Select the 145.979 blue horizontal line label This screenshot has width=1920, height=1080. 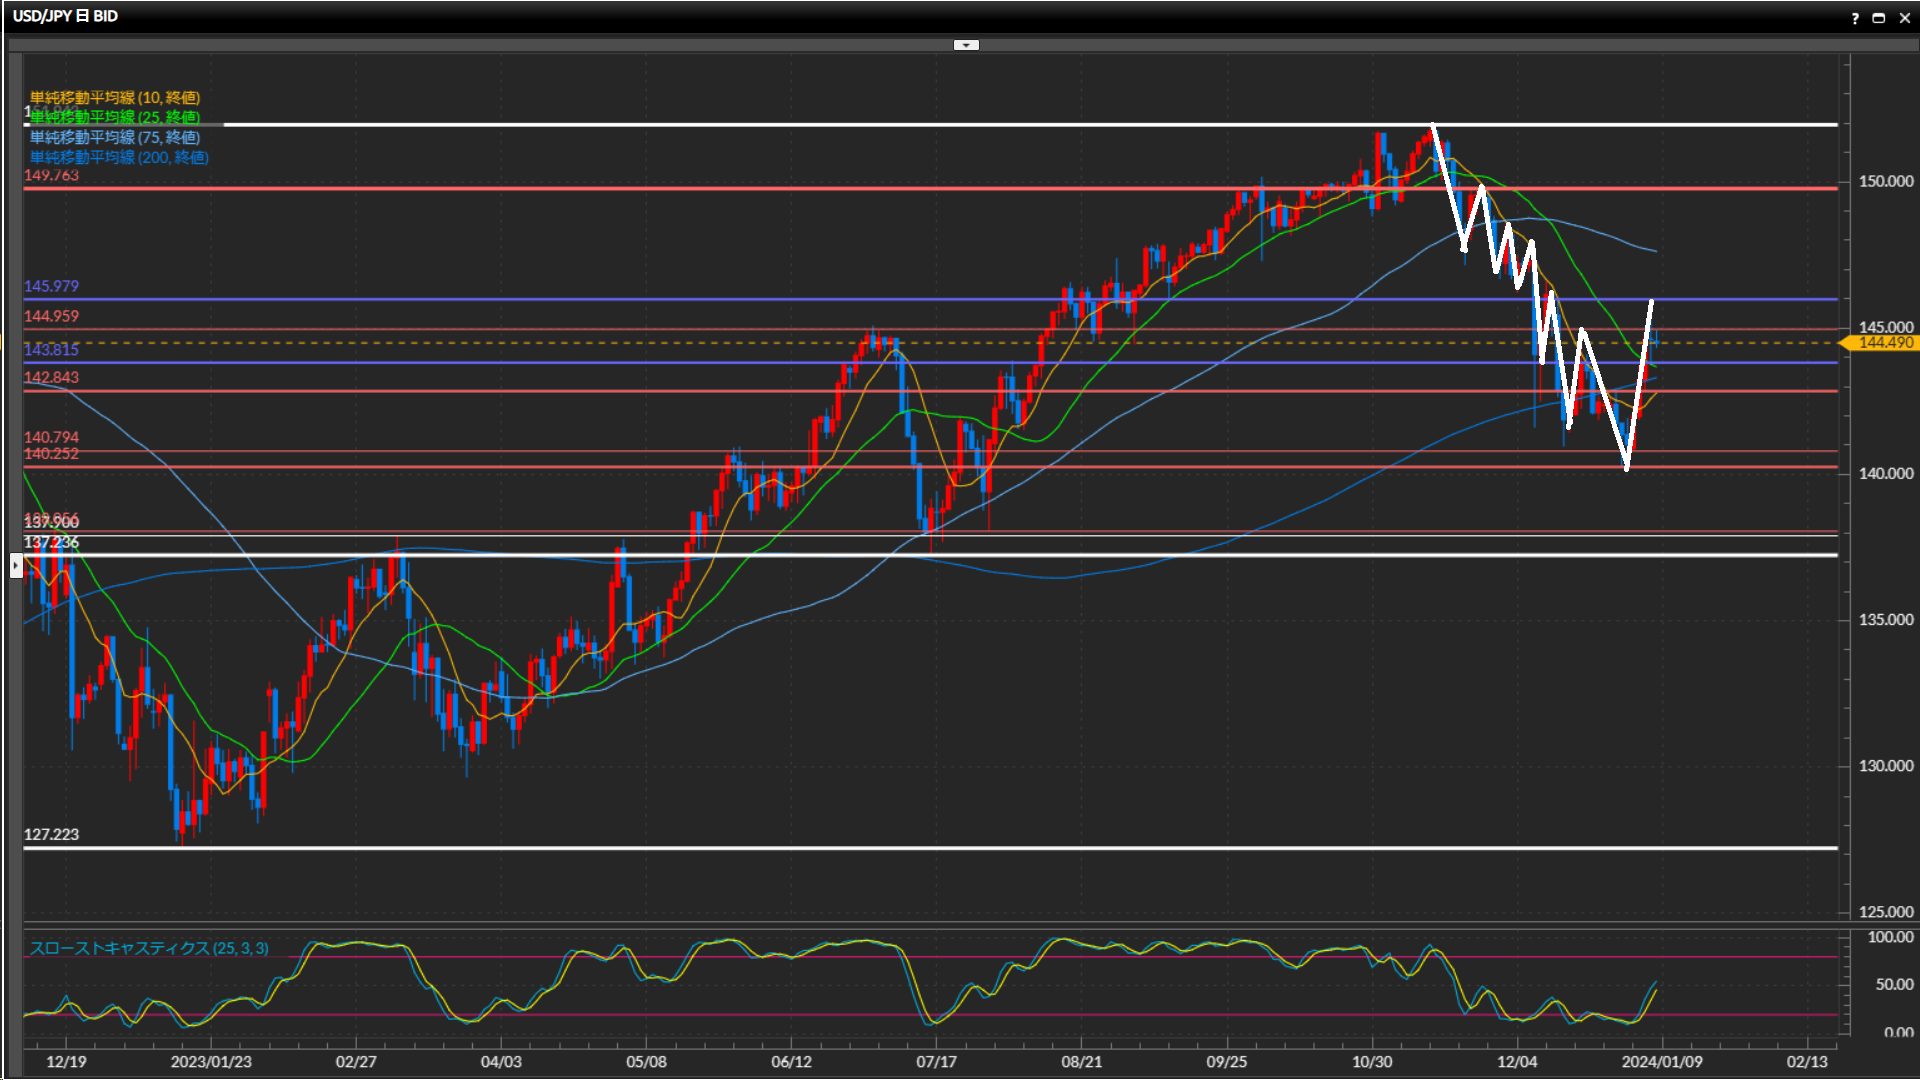click(x=51, y=286)
